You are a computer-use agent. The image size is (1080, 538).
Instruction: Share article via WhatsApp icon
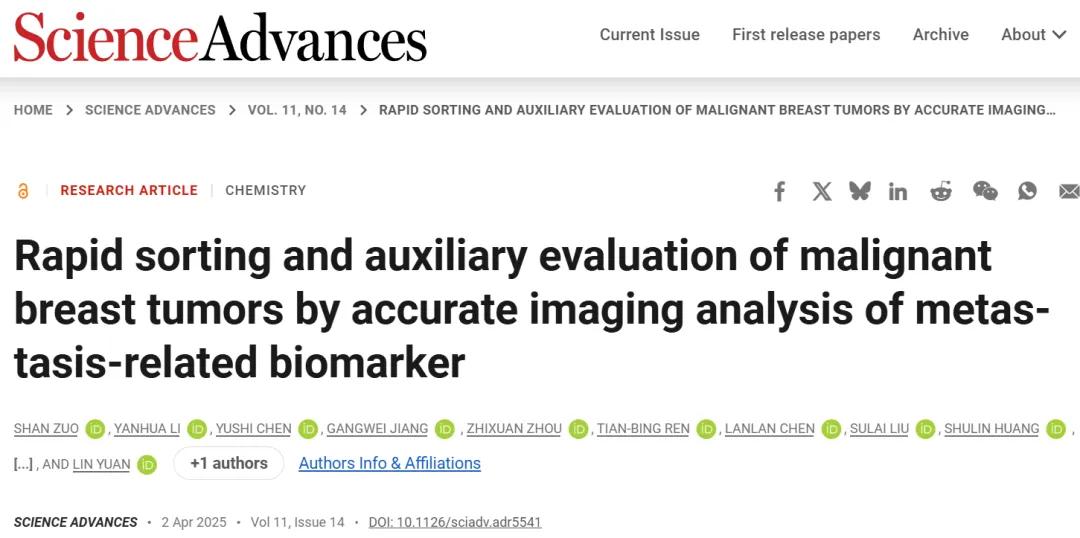(1027, 191)
